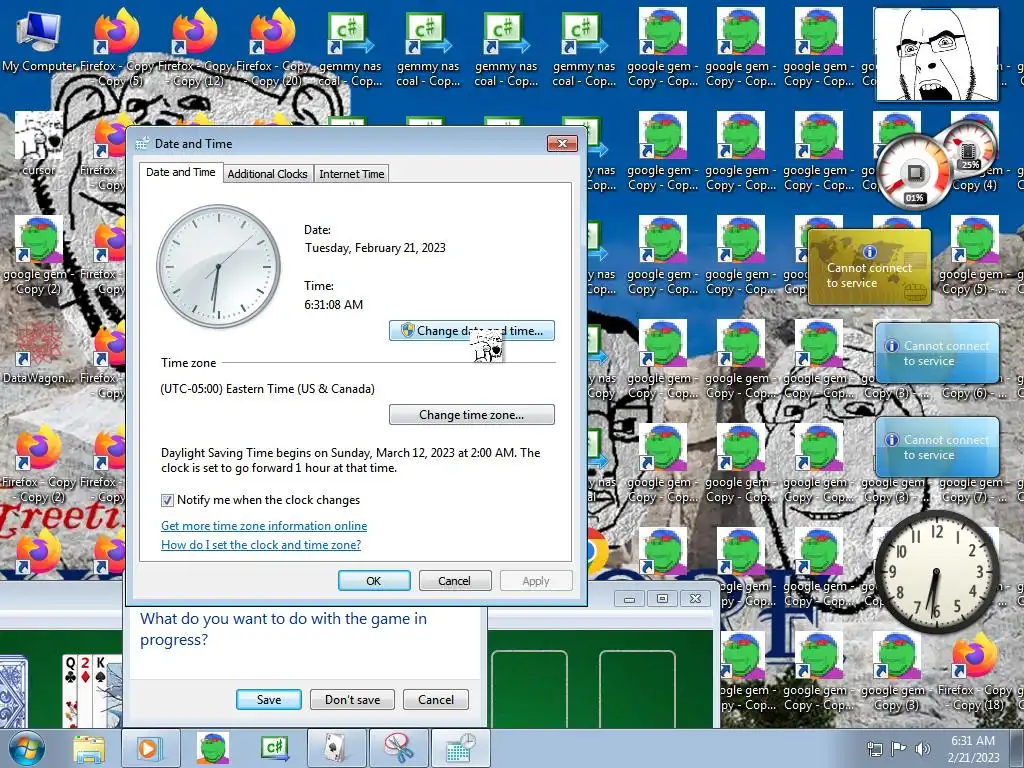Select the C# program icon on the taskbar
Image resolution: width=1024 pixels, height=768 pixels.
pos(274,748)
